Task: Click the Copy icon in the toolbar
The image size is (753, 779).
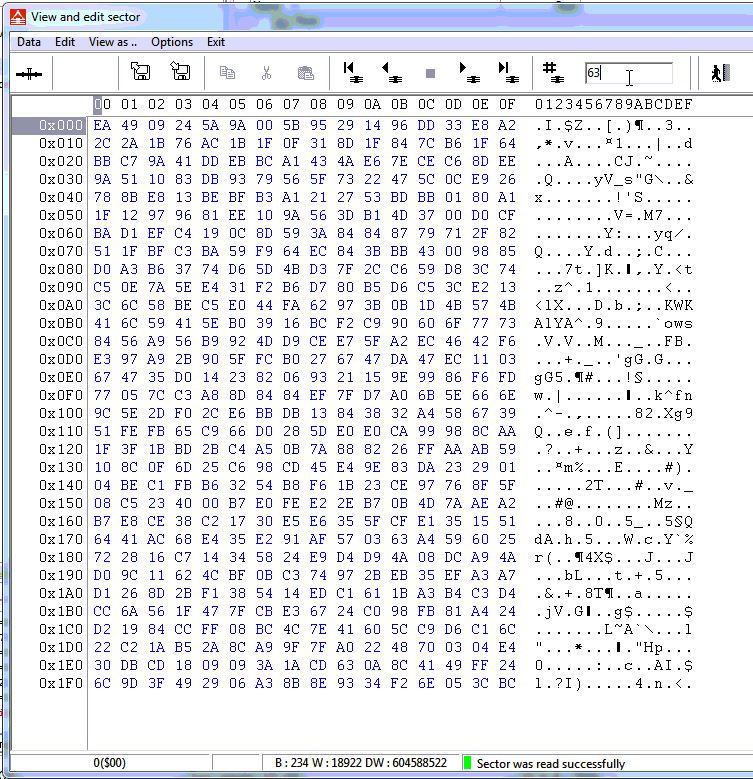Action: pos(227,73)
